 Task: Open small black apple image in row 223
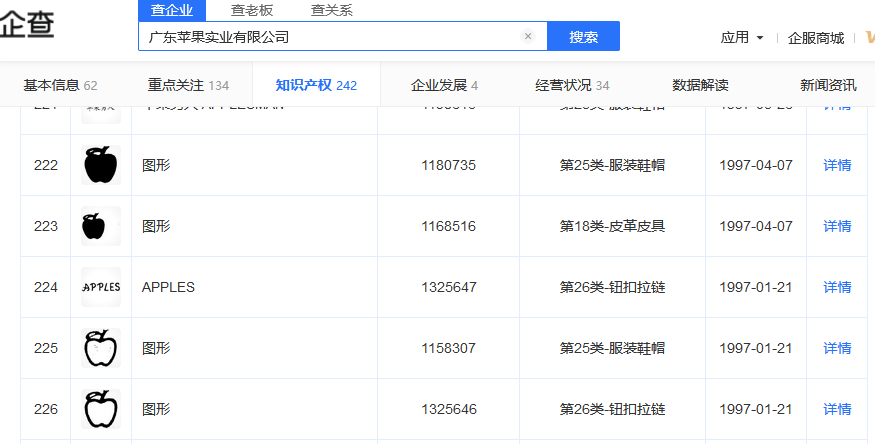pos(101,226)
